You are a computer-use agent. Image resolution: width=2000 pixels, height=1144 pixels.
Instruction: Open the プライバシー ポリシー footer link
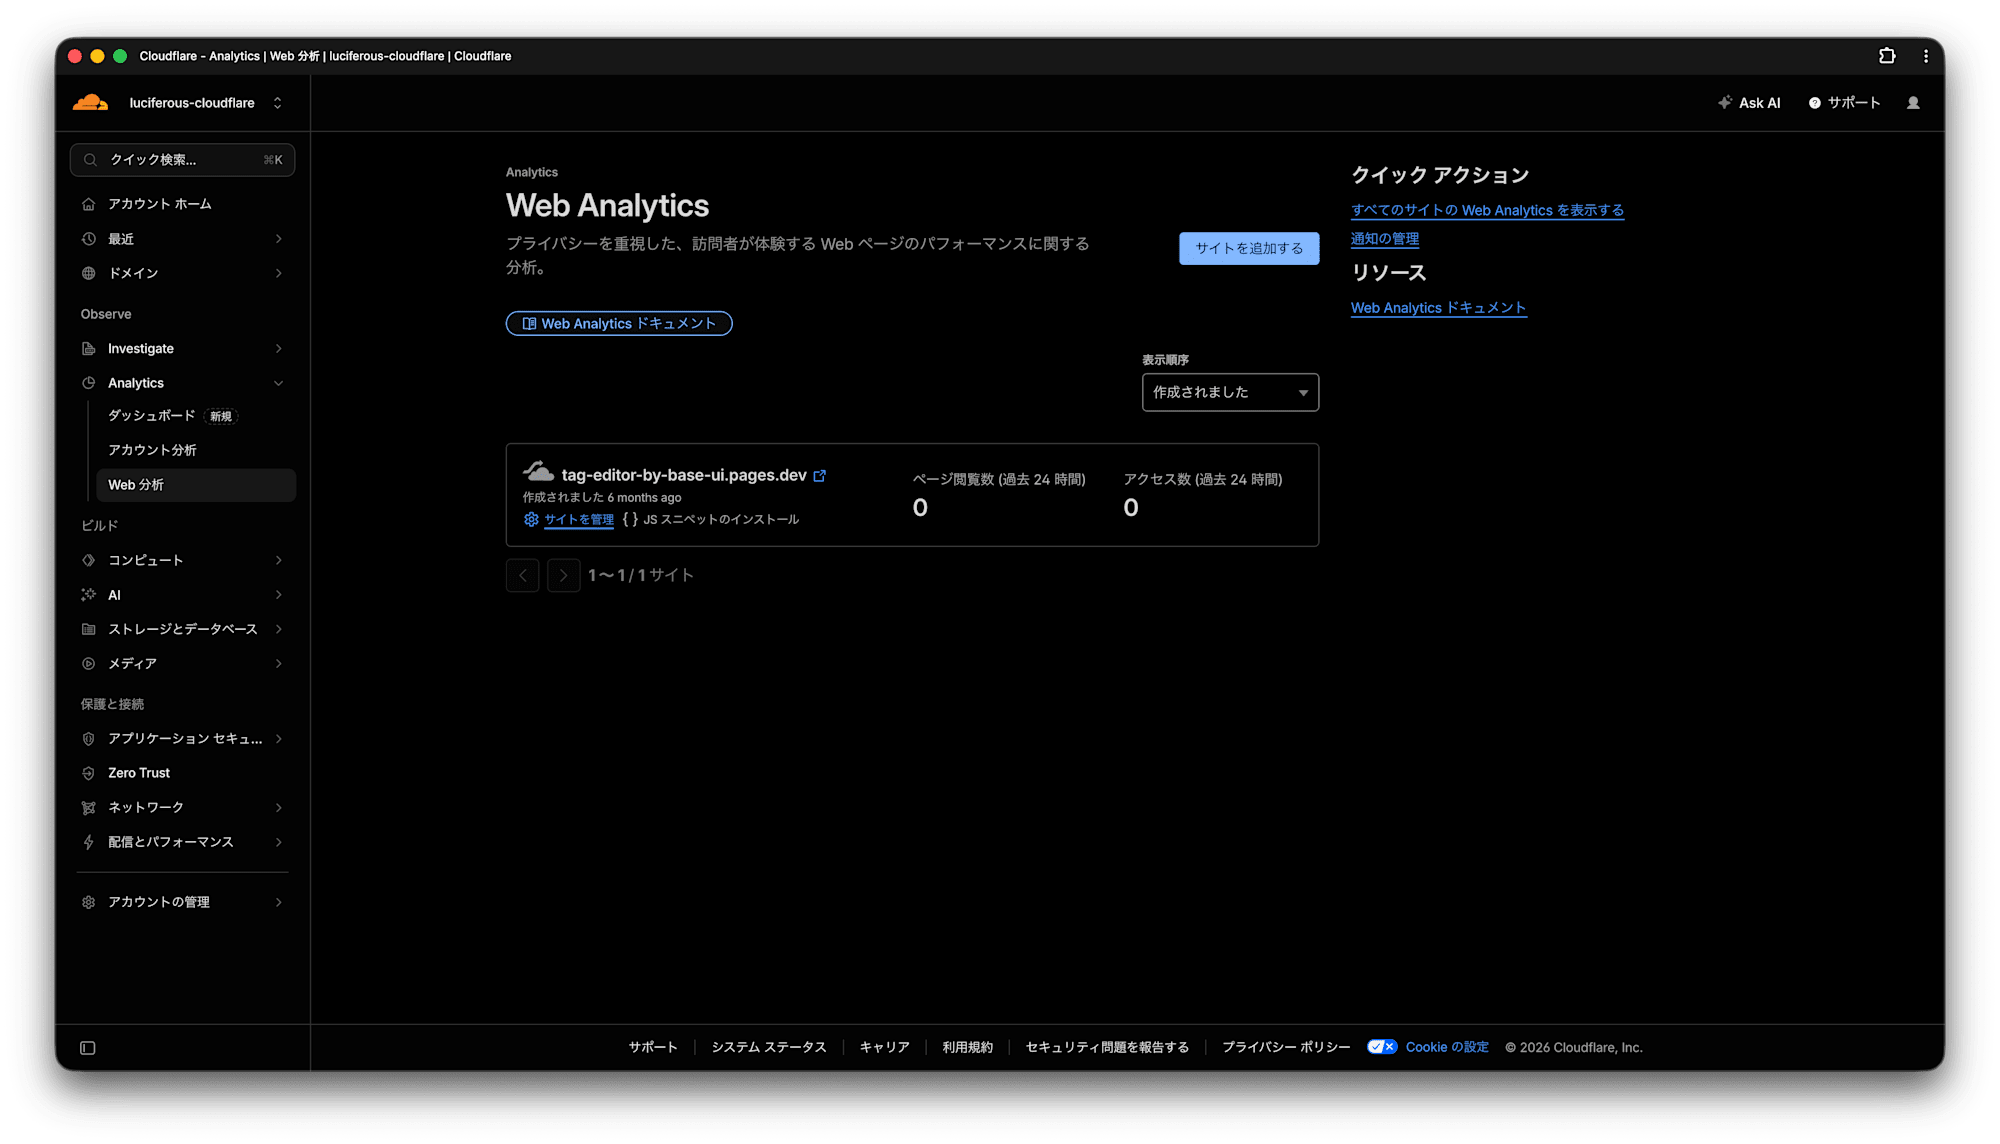(x=1286, y=1047)
